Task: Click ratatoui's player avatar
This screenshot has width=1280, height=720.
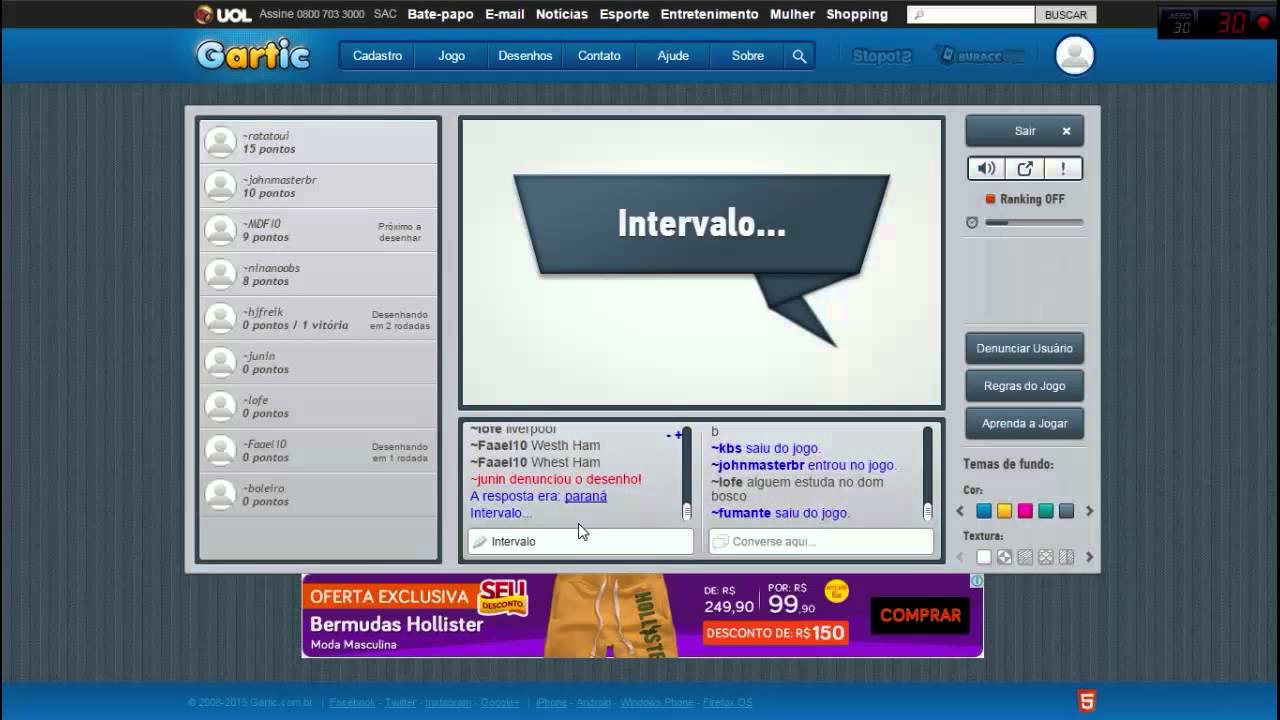Action: click(220, 142)
